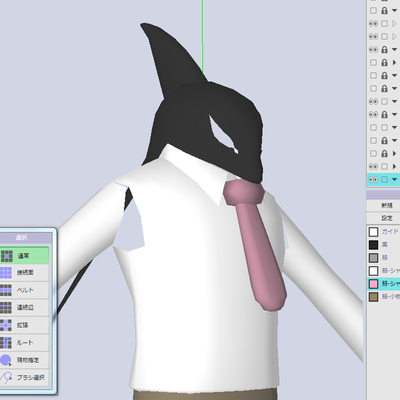This screenshot has height=400, width=400.
Task: Click the 新規 new material button
Action: (386, 205)
